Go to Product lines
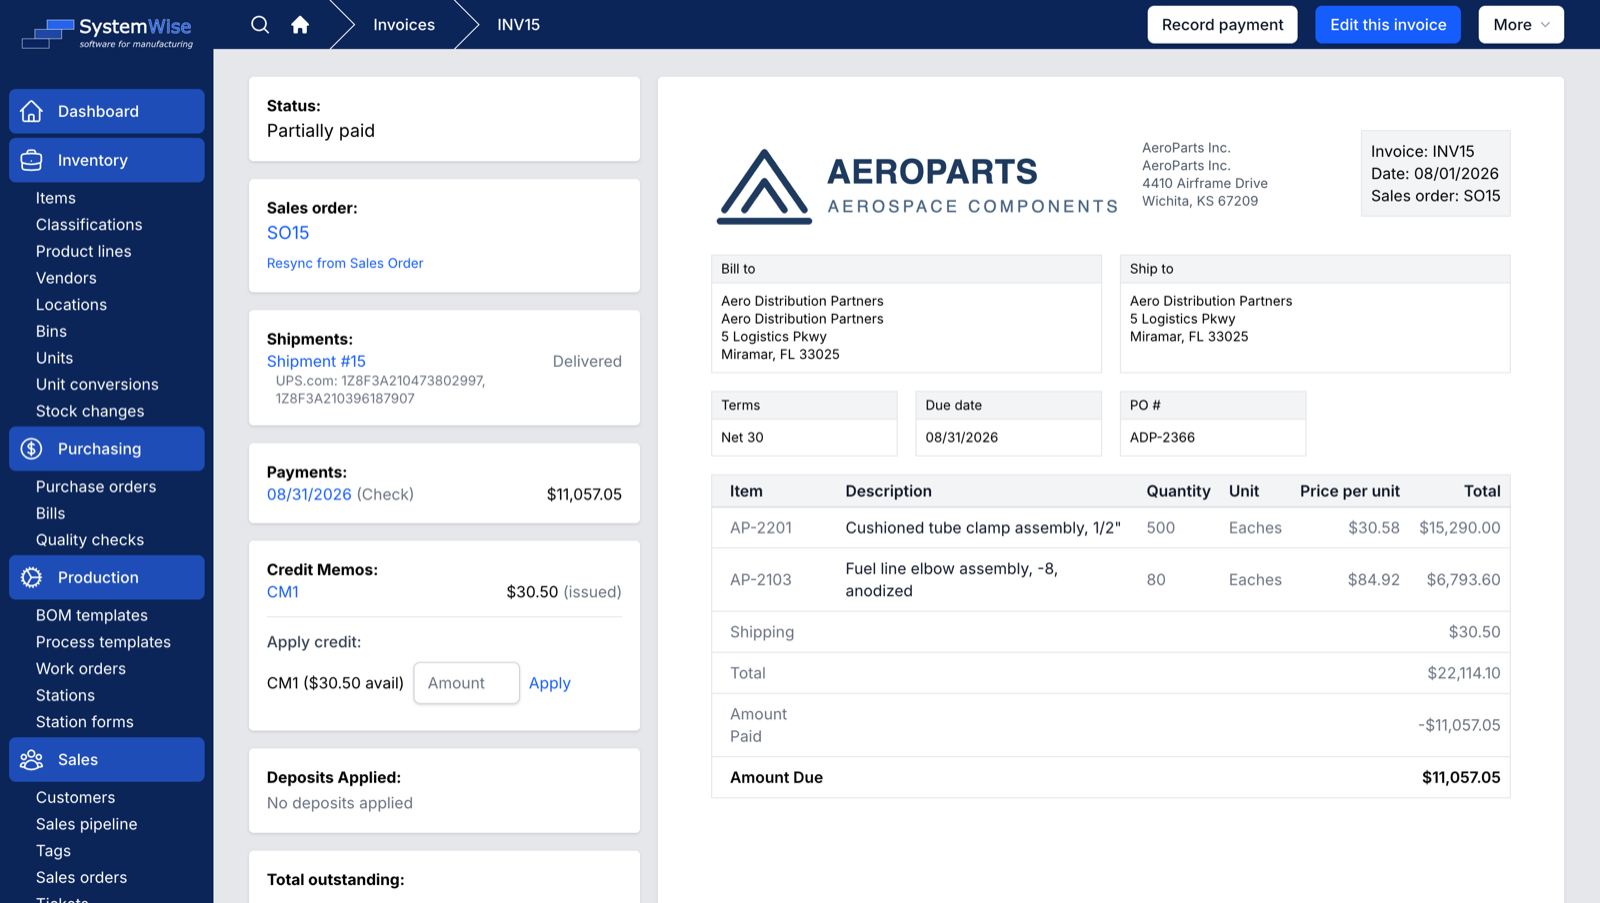 [x=84, y=251]
